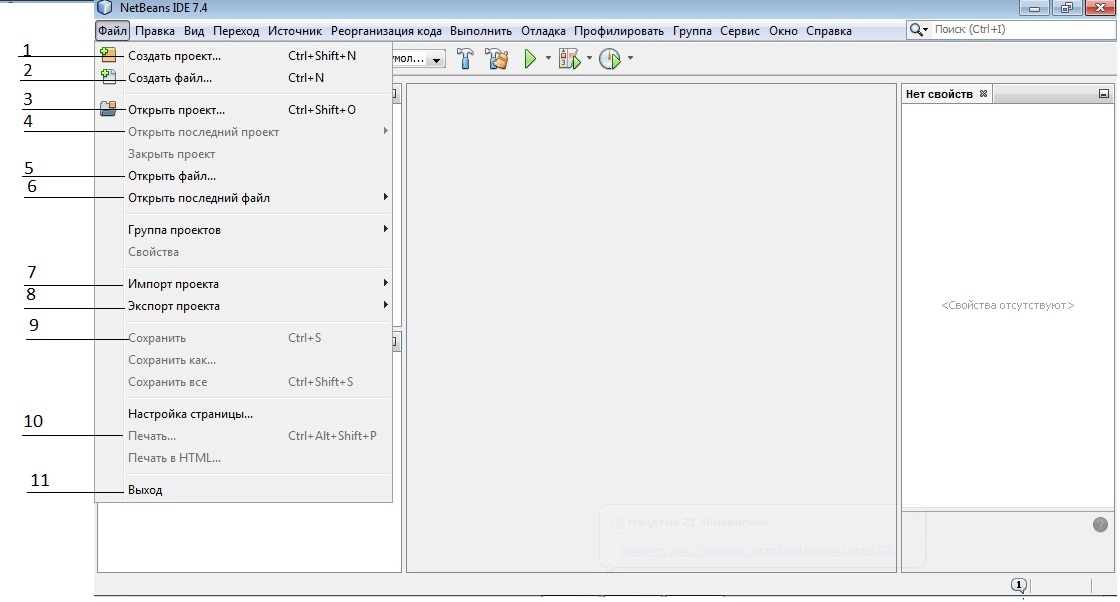Click the grayed 'Сохранить все' menu item
Image resolution: width=1120 pixels, height=602 pixels.
tap(243, 382)
